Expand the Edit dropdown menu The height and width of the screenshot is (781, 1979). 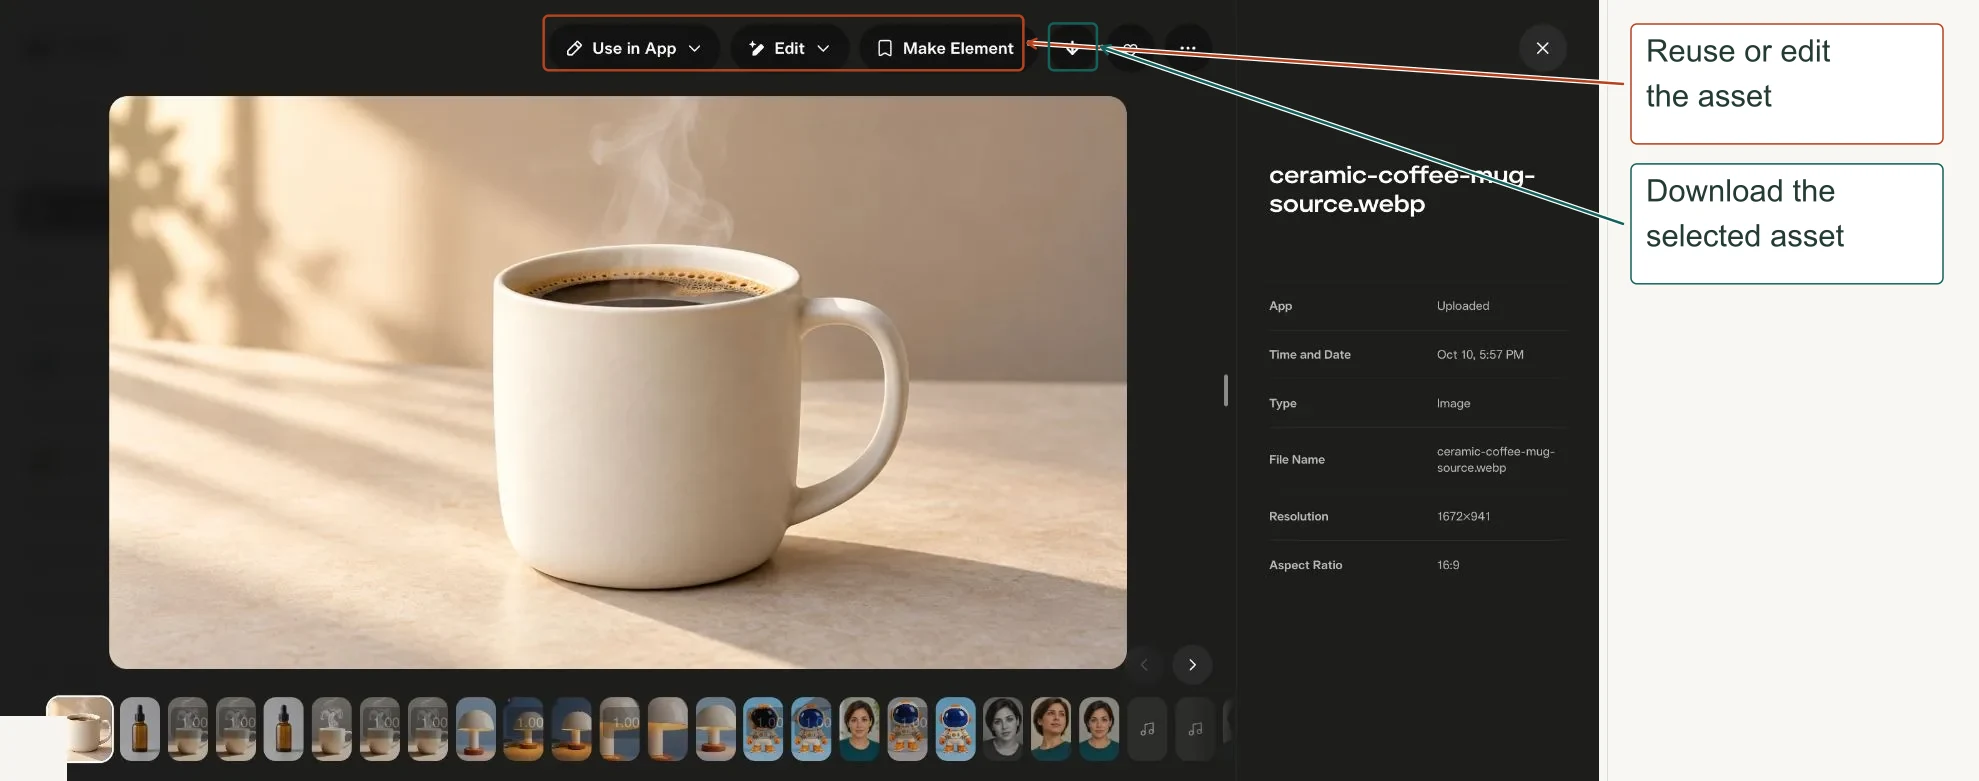[x=789, y=48]
